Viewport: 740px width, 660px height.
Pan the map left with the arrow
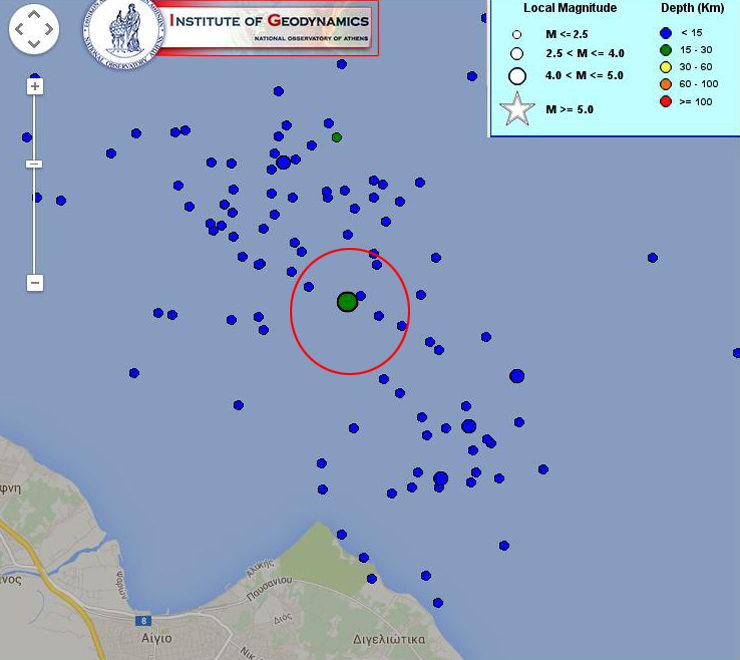[x=20, y=30]
